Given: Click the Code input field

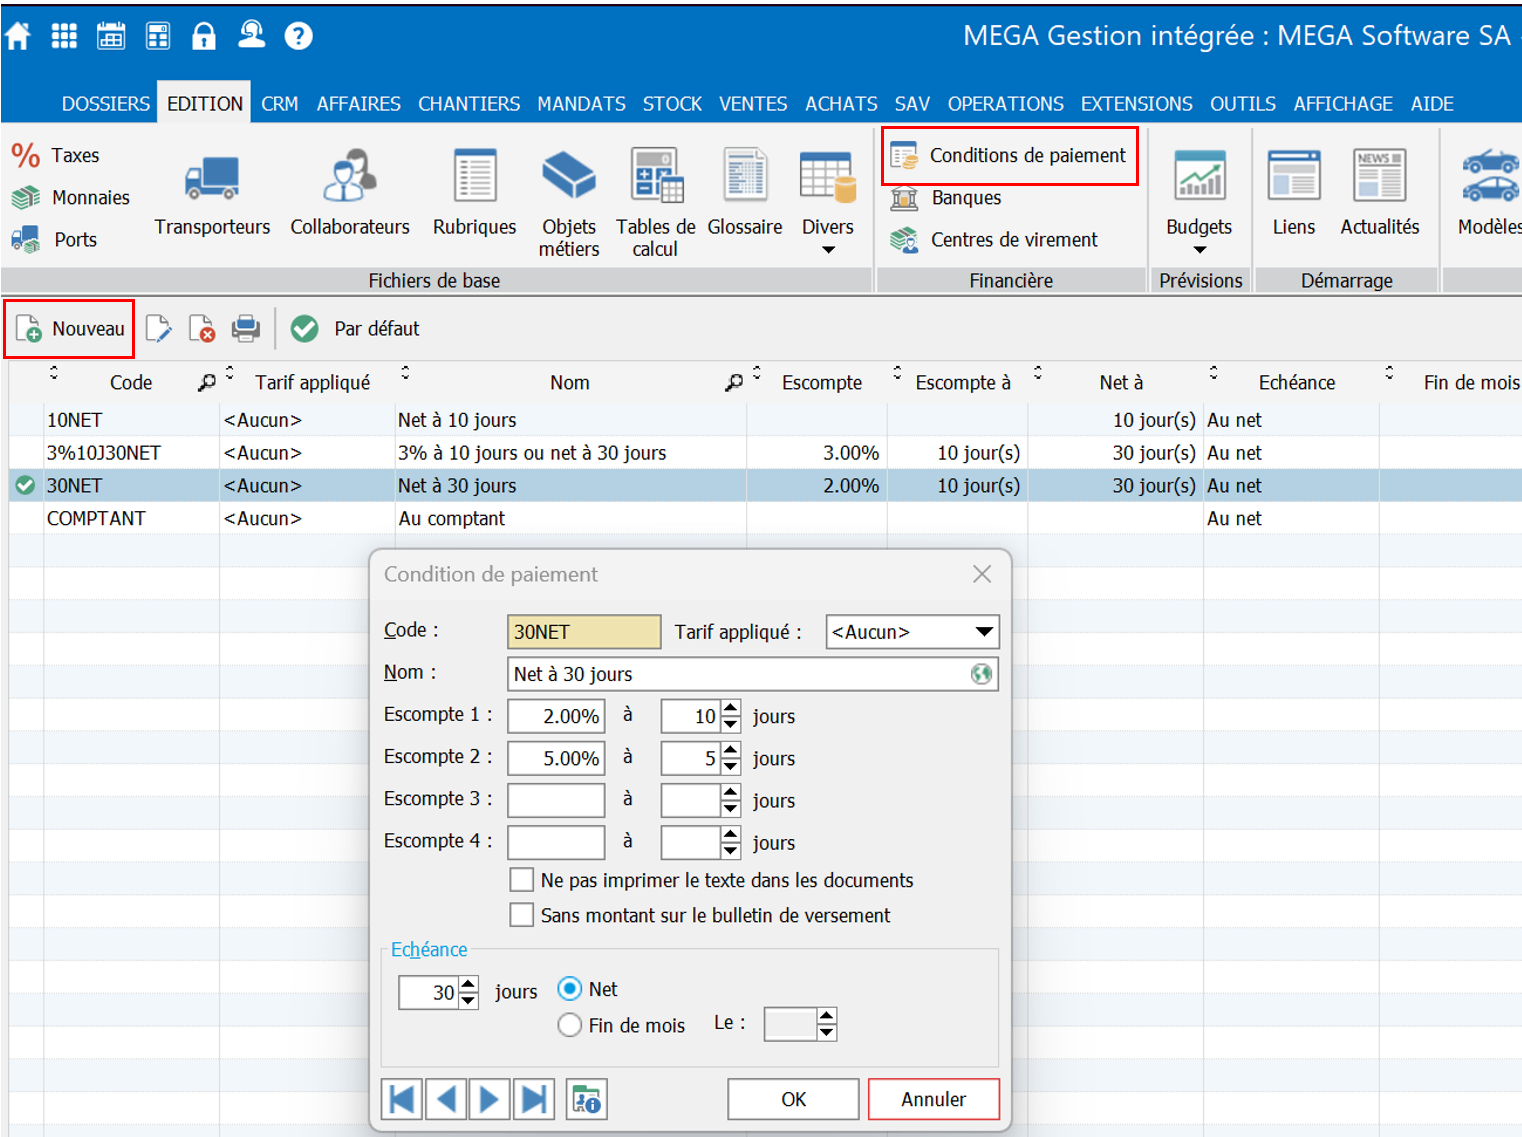Looking at the screenshot, I should point(584,632).
